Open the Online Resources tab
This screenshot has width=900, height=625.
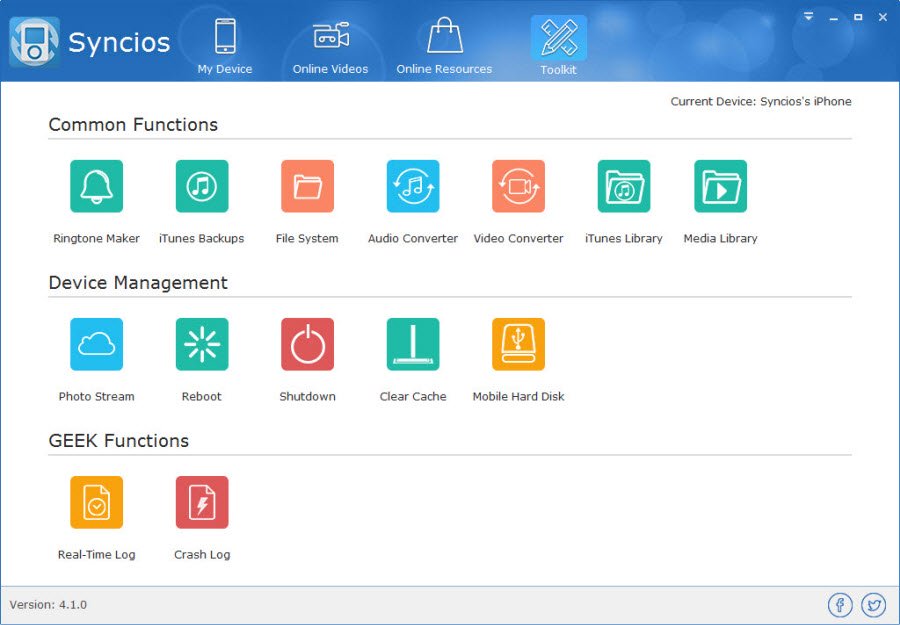[444, 46]
